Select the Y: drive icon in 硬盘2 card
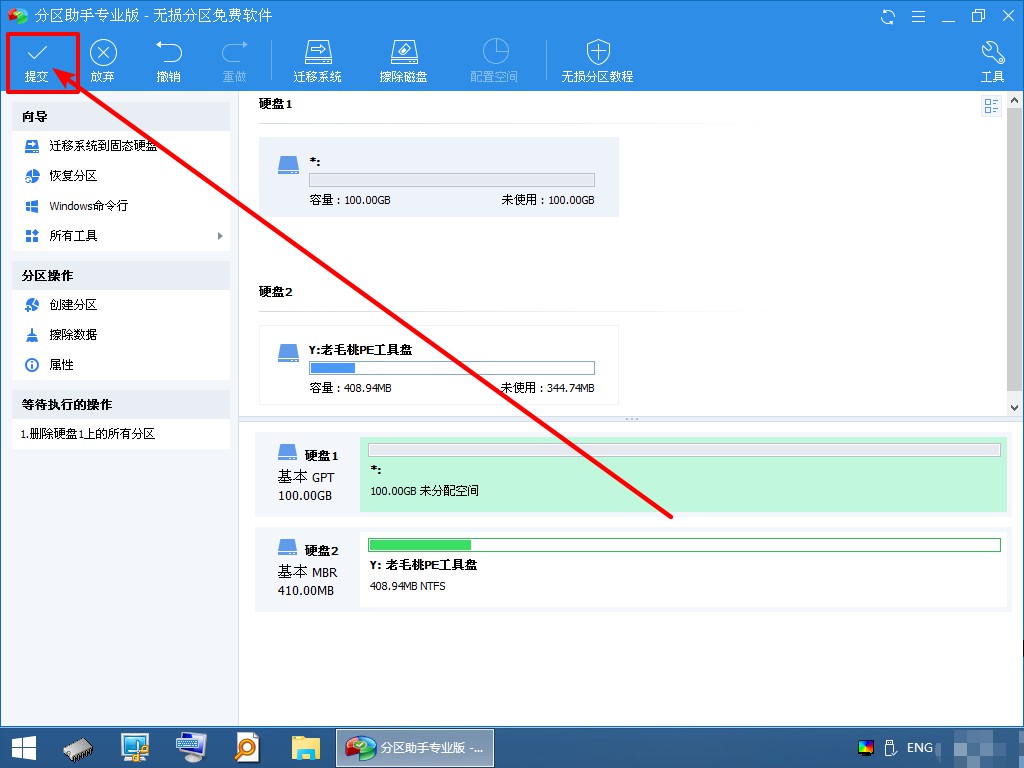 tap(289, 353)
